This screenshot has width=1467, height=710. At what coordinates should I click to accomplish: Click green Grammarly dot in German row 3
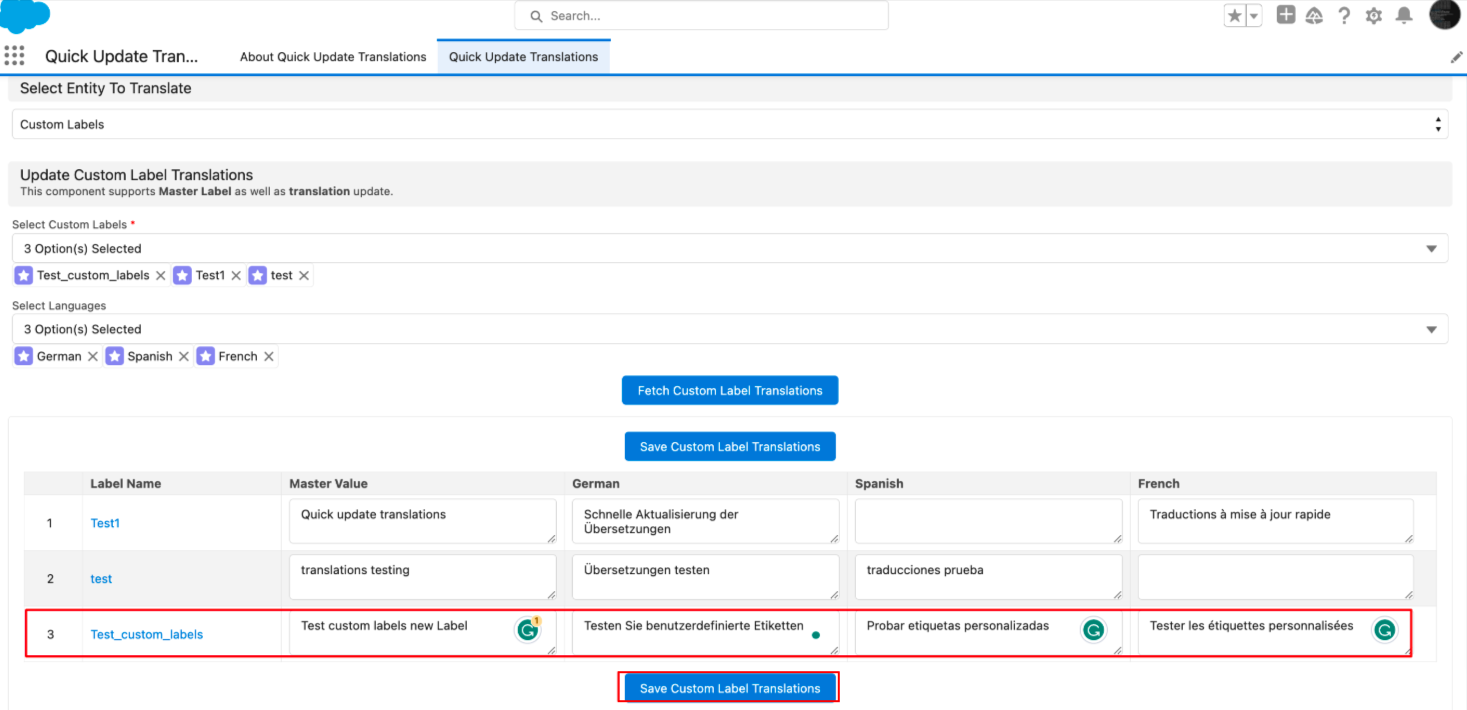816,634
